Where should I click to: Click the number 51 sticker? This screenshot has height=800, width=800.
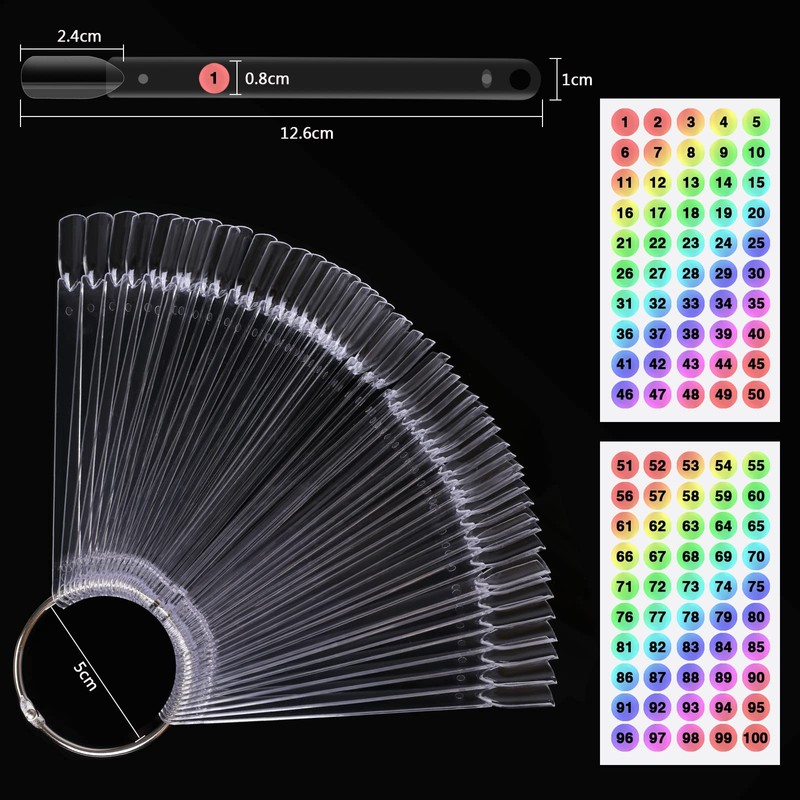(x=626, y=465)
